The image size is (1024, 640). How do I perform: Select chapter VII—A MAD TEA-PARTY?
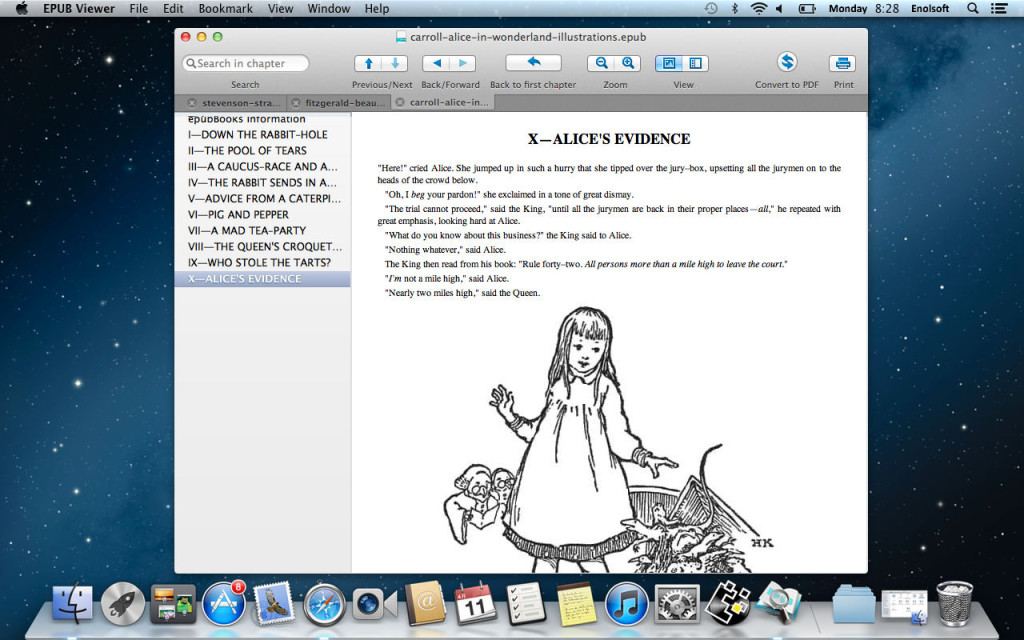tap(247, 230)
